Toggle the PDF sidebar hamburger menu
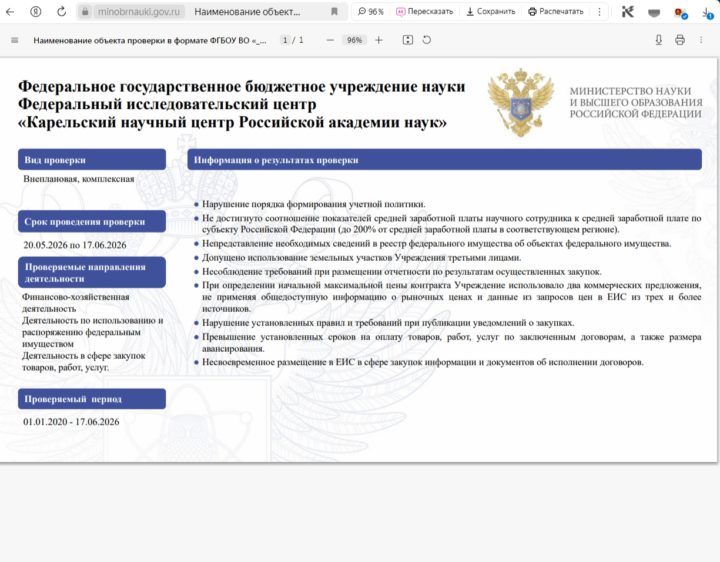 coord(15,40)
